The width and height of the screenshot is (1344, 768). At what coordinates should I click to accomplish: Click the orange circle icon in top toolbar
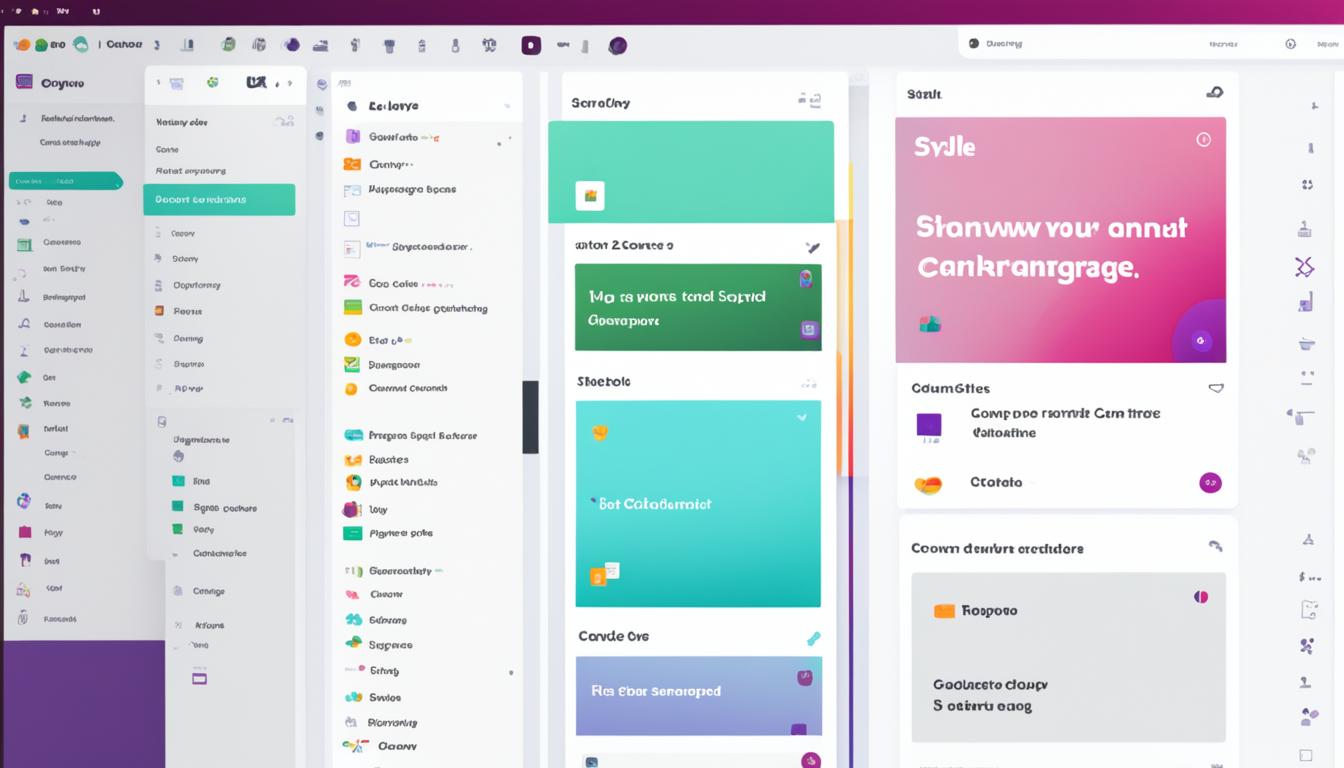click(x=21, y=45)
